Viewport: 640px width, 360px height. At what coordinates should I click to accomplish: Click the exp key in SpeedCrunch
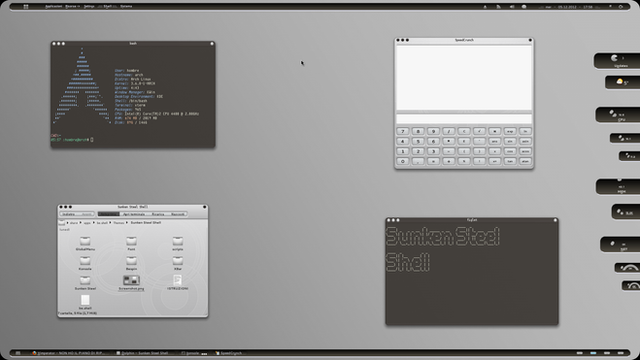coord(510,131)
